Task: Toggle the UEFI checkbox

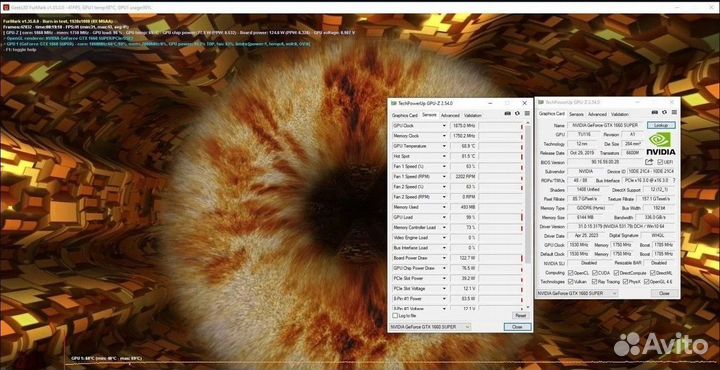Action: coord(660,162)
